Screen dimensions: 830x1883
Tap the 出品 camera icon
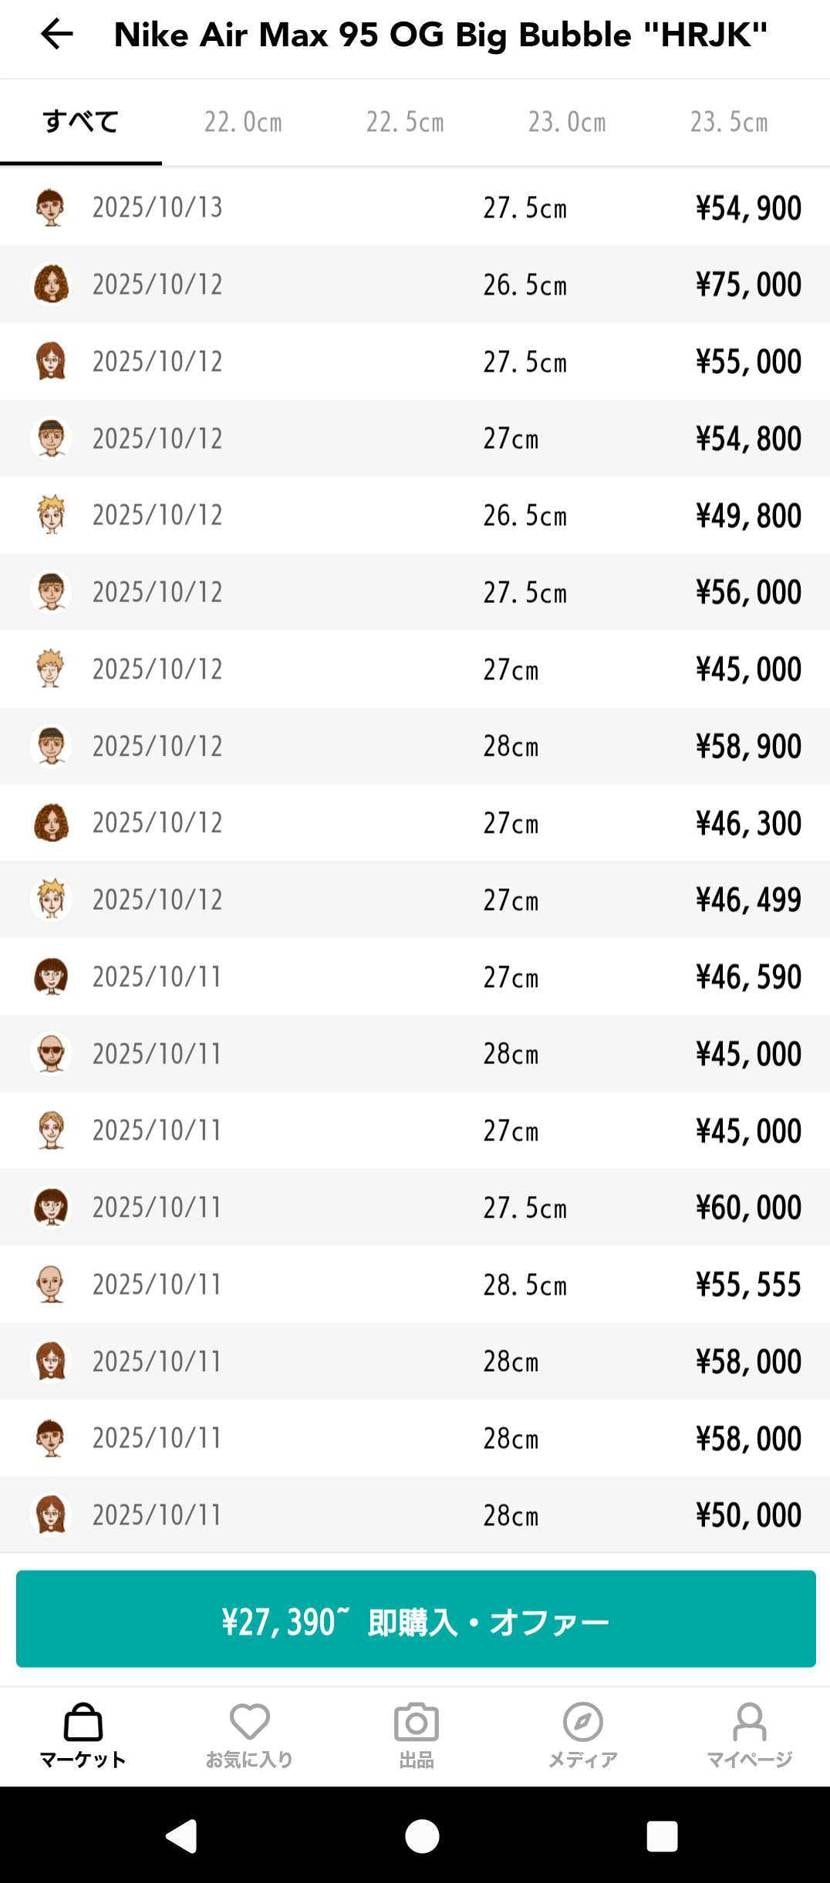tap(416, 1723)
